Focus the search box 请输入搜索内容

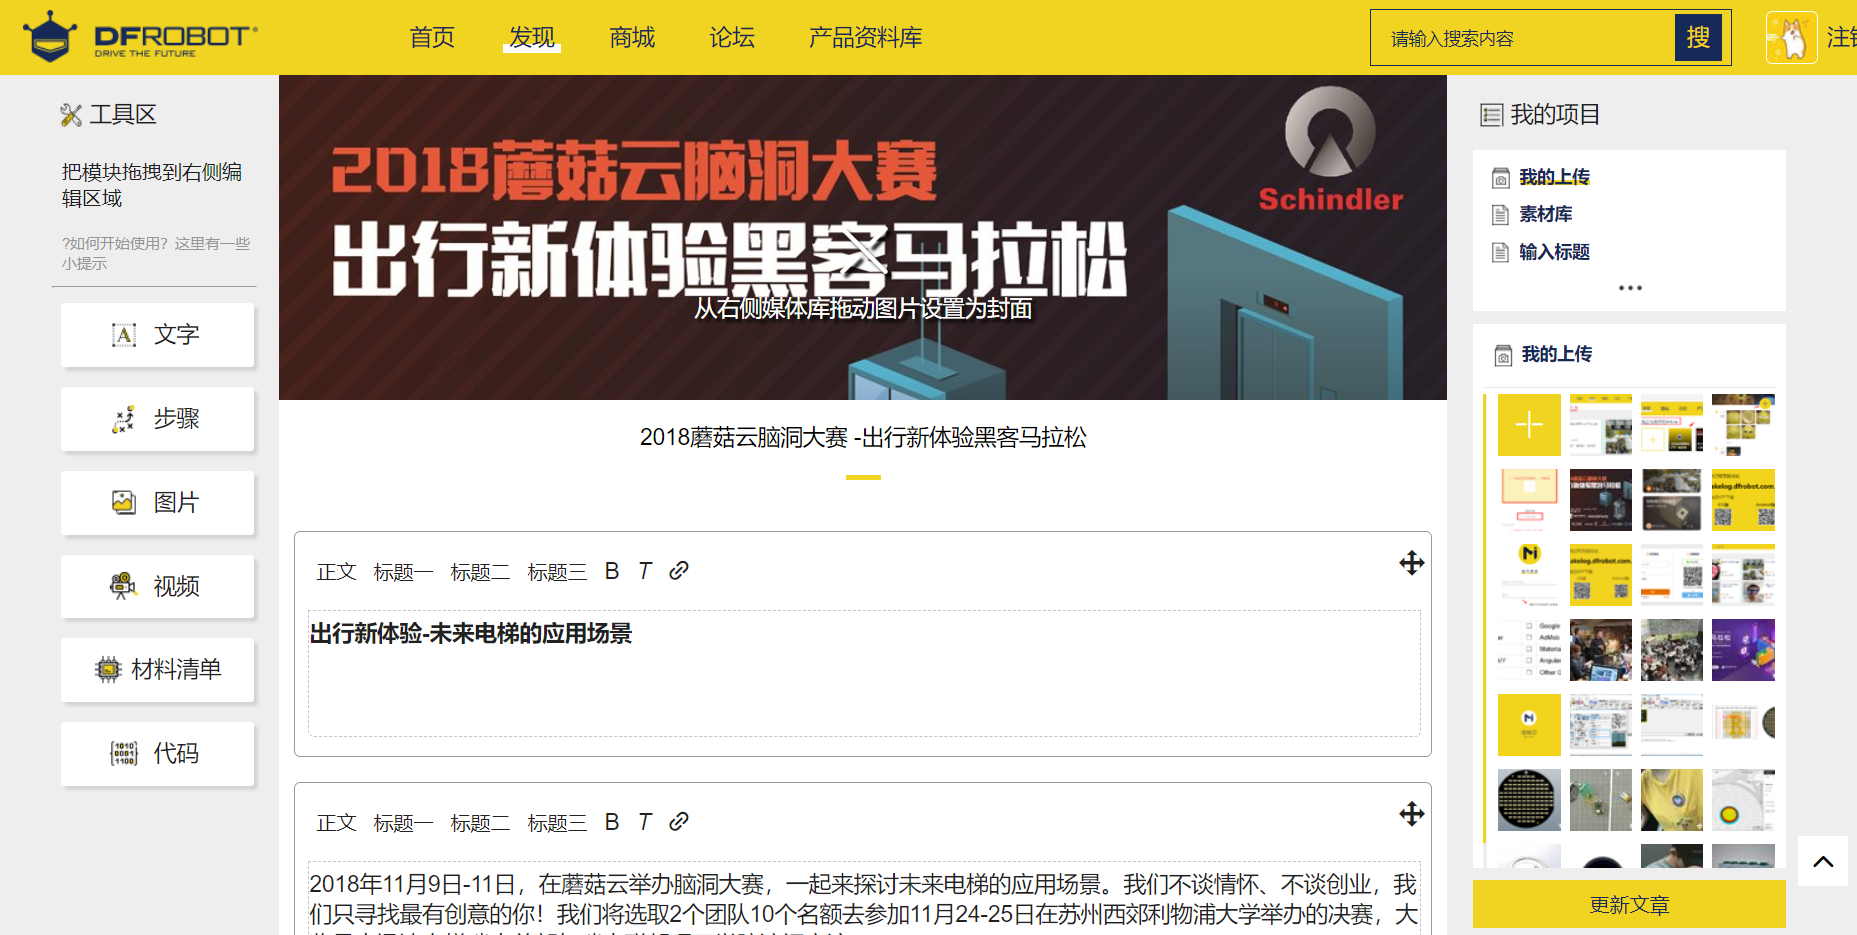(x=1523, y=38)
